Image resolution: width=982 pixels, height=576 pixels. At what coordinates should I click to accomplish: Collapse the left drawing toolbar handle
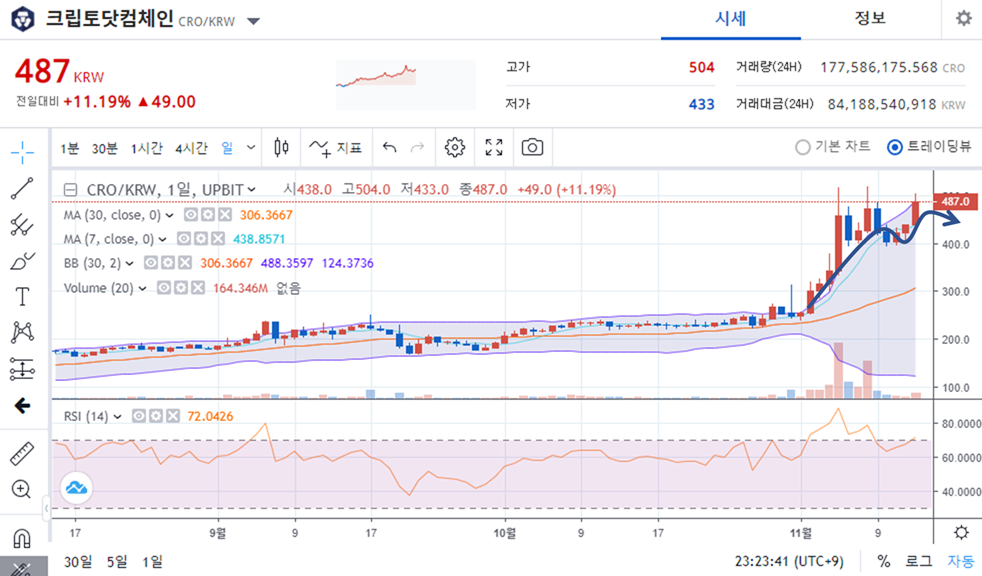pyautogui.click(x=46, y=508)
